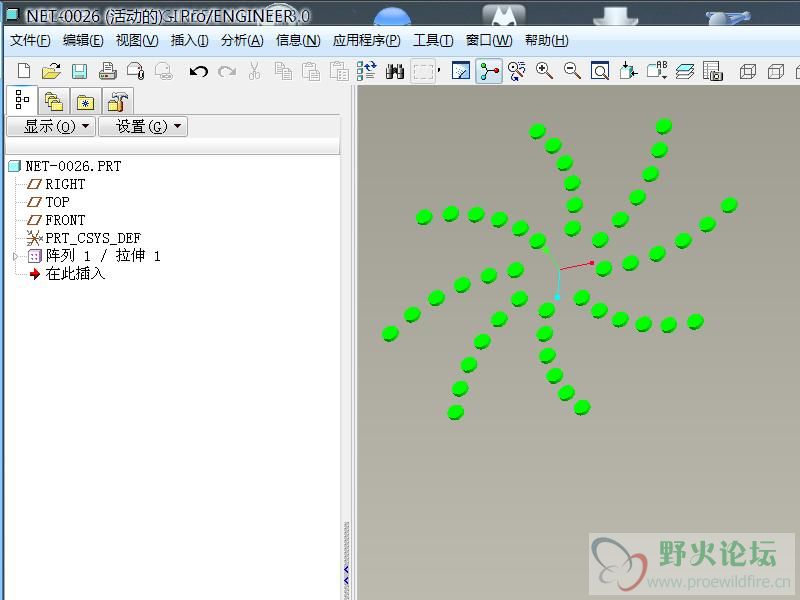Open the 信息(N) menu
Image resolution: width=800 pixels, height=600 pixels.
click(x=298, y=40)
